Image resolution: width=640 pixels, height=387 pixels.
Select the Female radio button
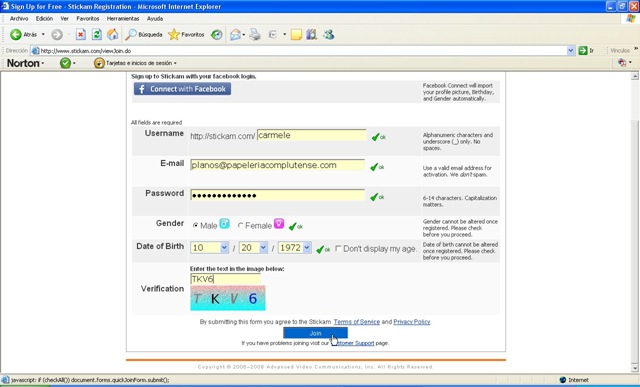[240, 225]
